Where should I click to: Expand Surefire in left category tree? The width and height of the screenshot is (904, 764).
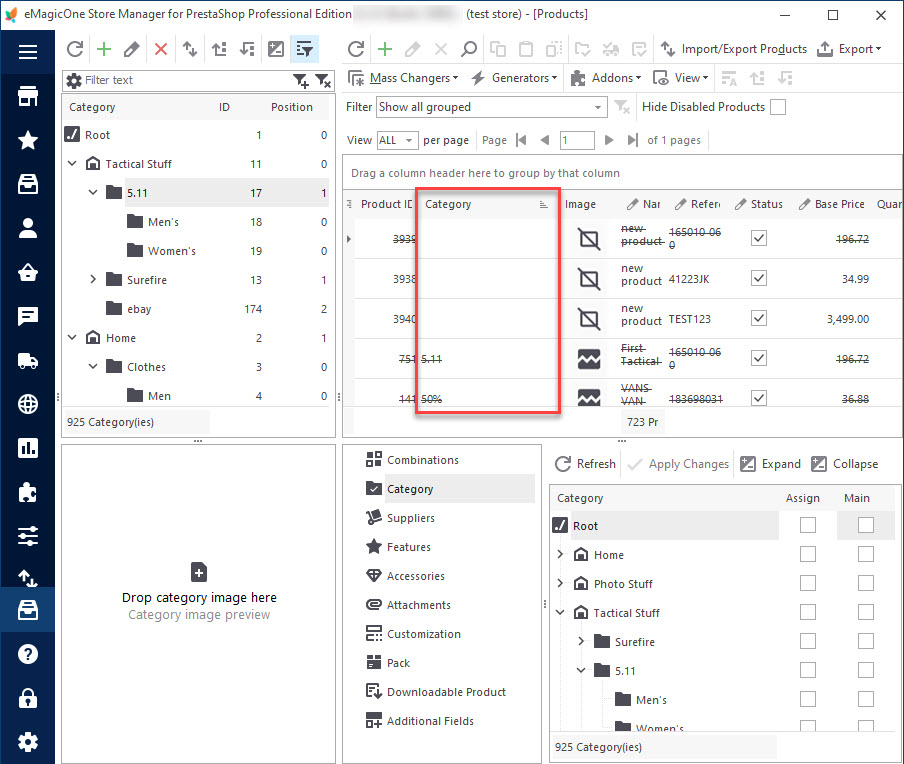(93, 280)
